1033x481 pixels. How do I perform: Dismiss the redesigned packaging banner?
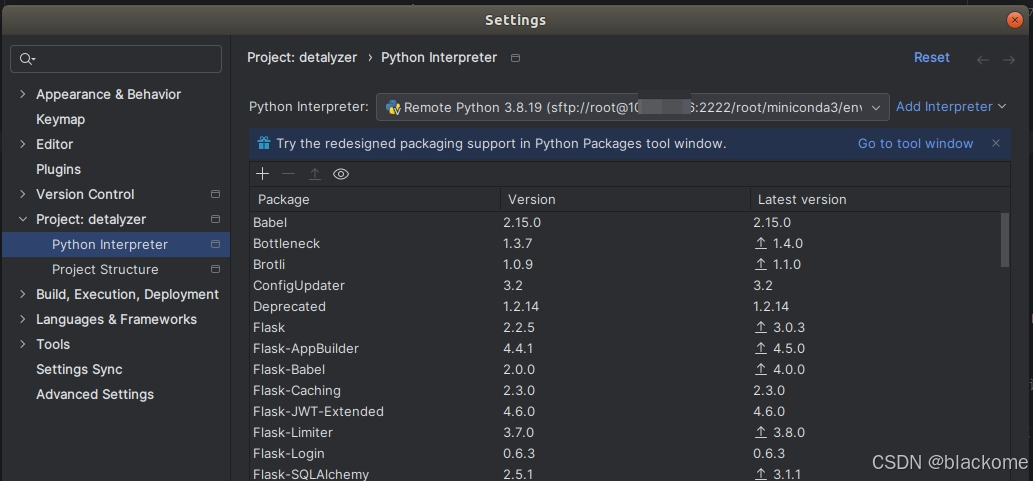(x=996, y=143)
